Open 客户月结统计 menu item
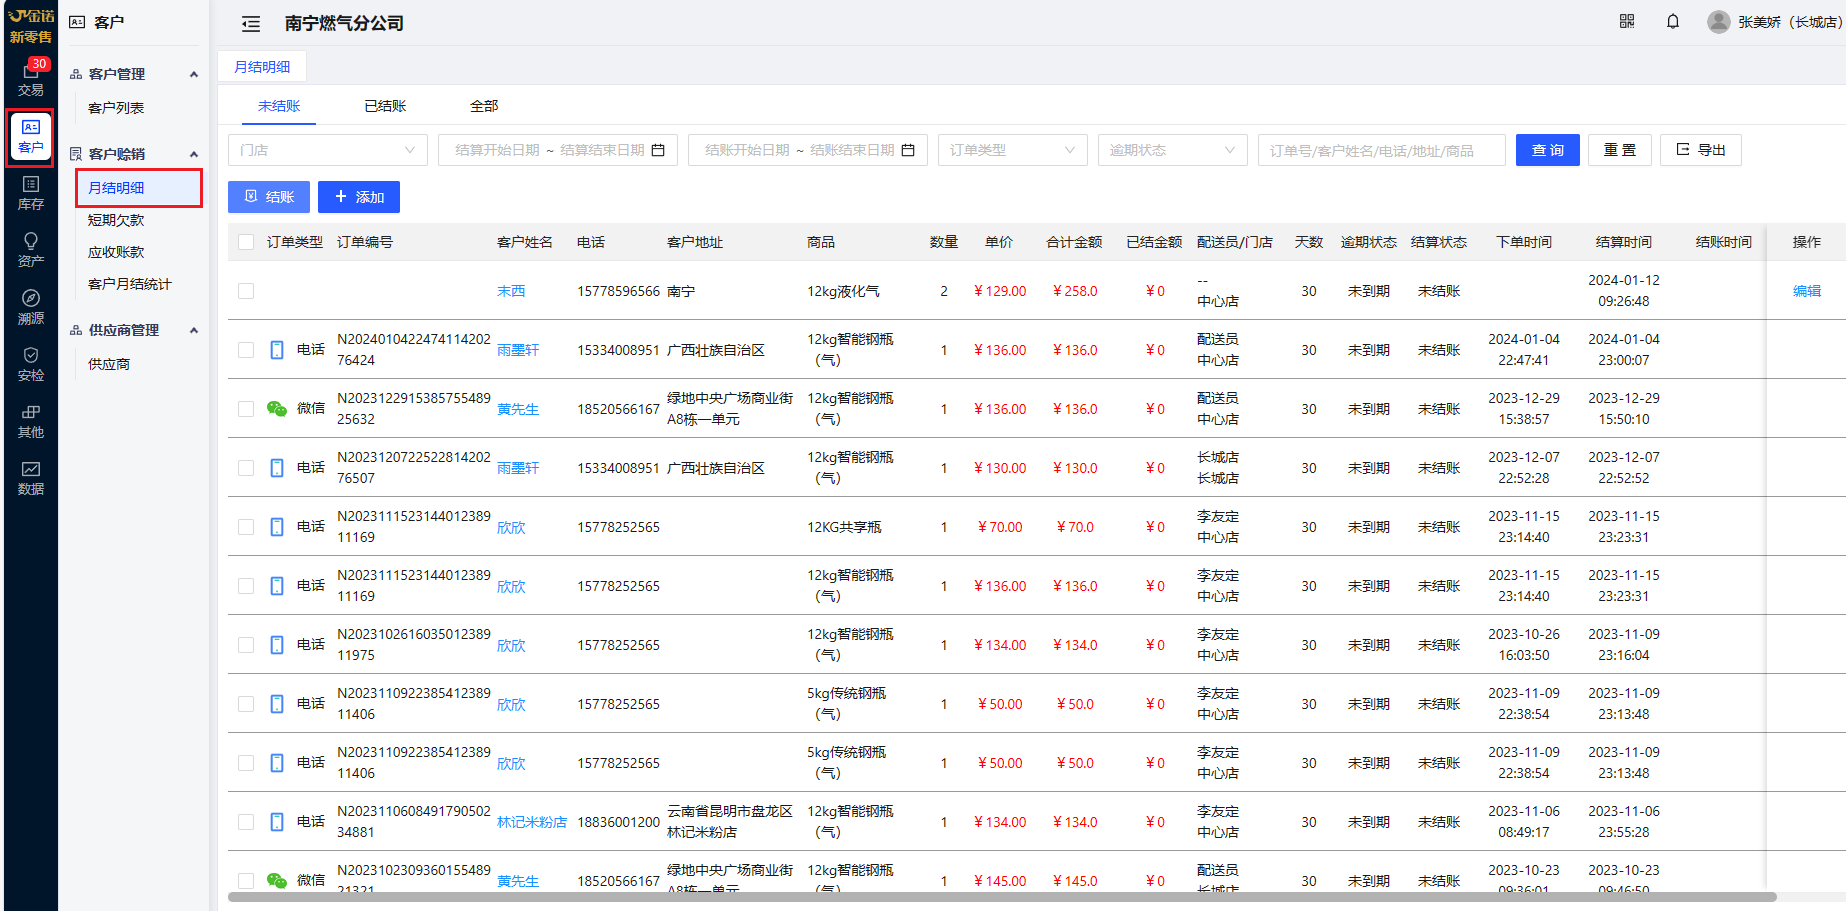The width and height of the screenshot is (1846, 911). (130, 284)
